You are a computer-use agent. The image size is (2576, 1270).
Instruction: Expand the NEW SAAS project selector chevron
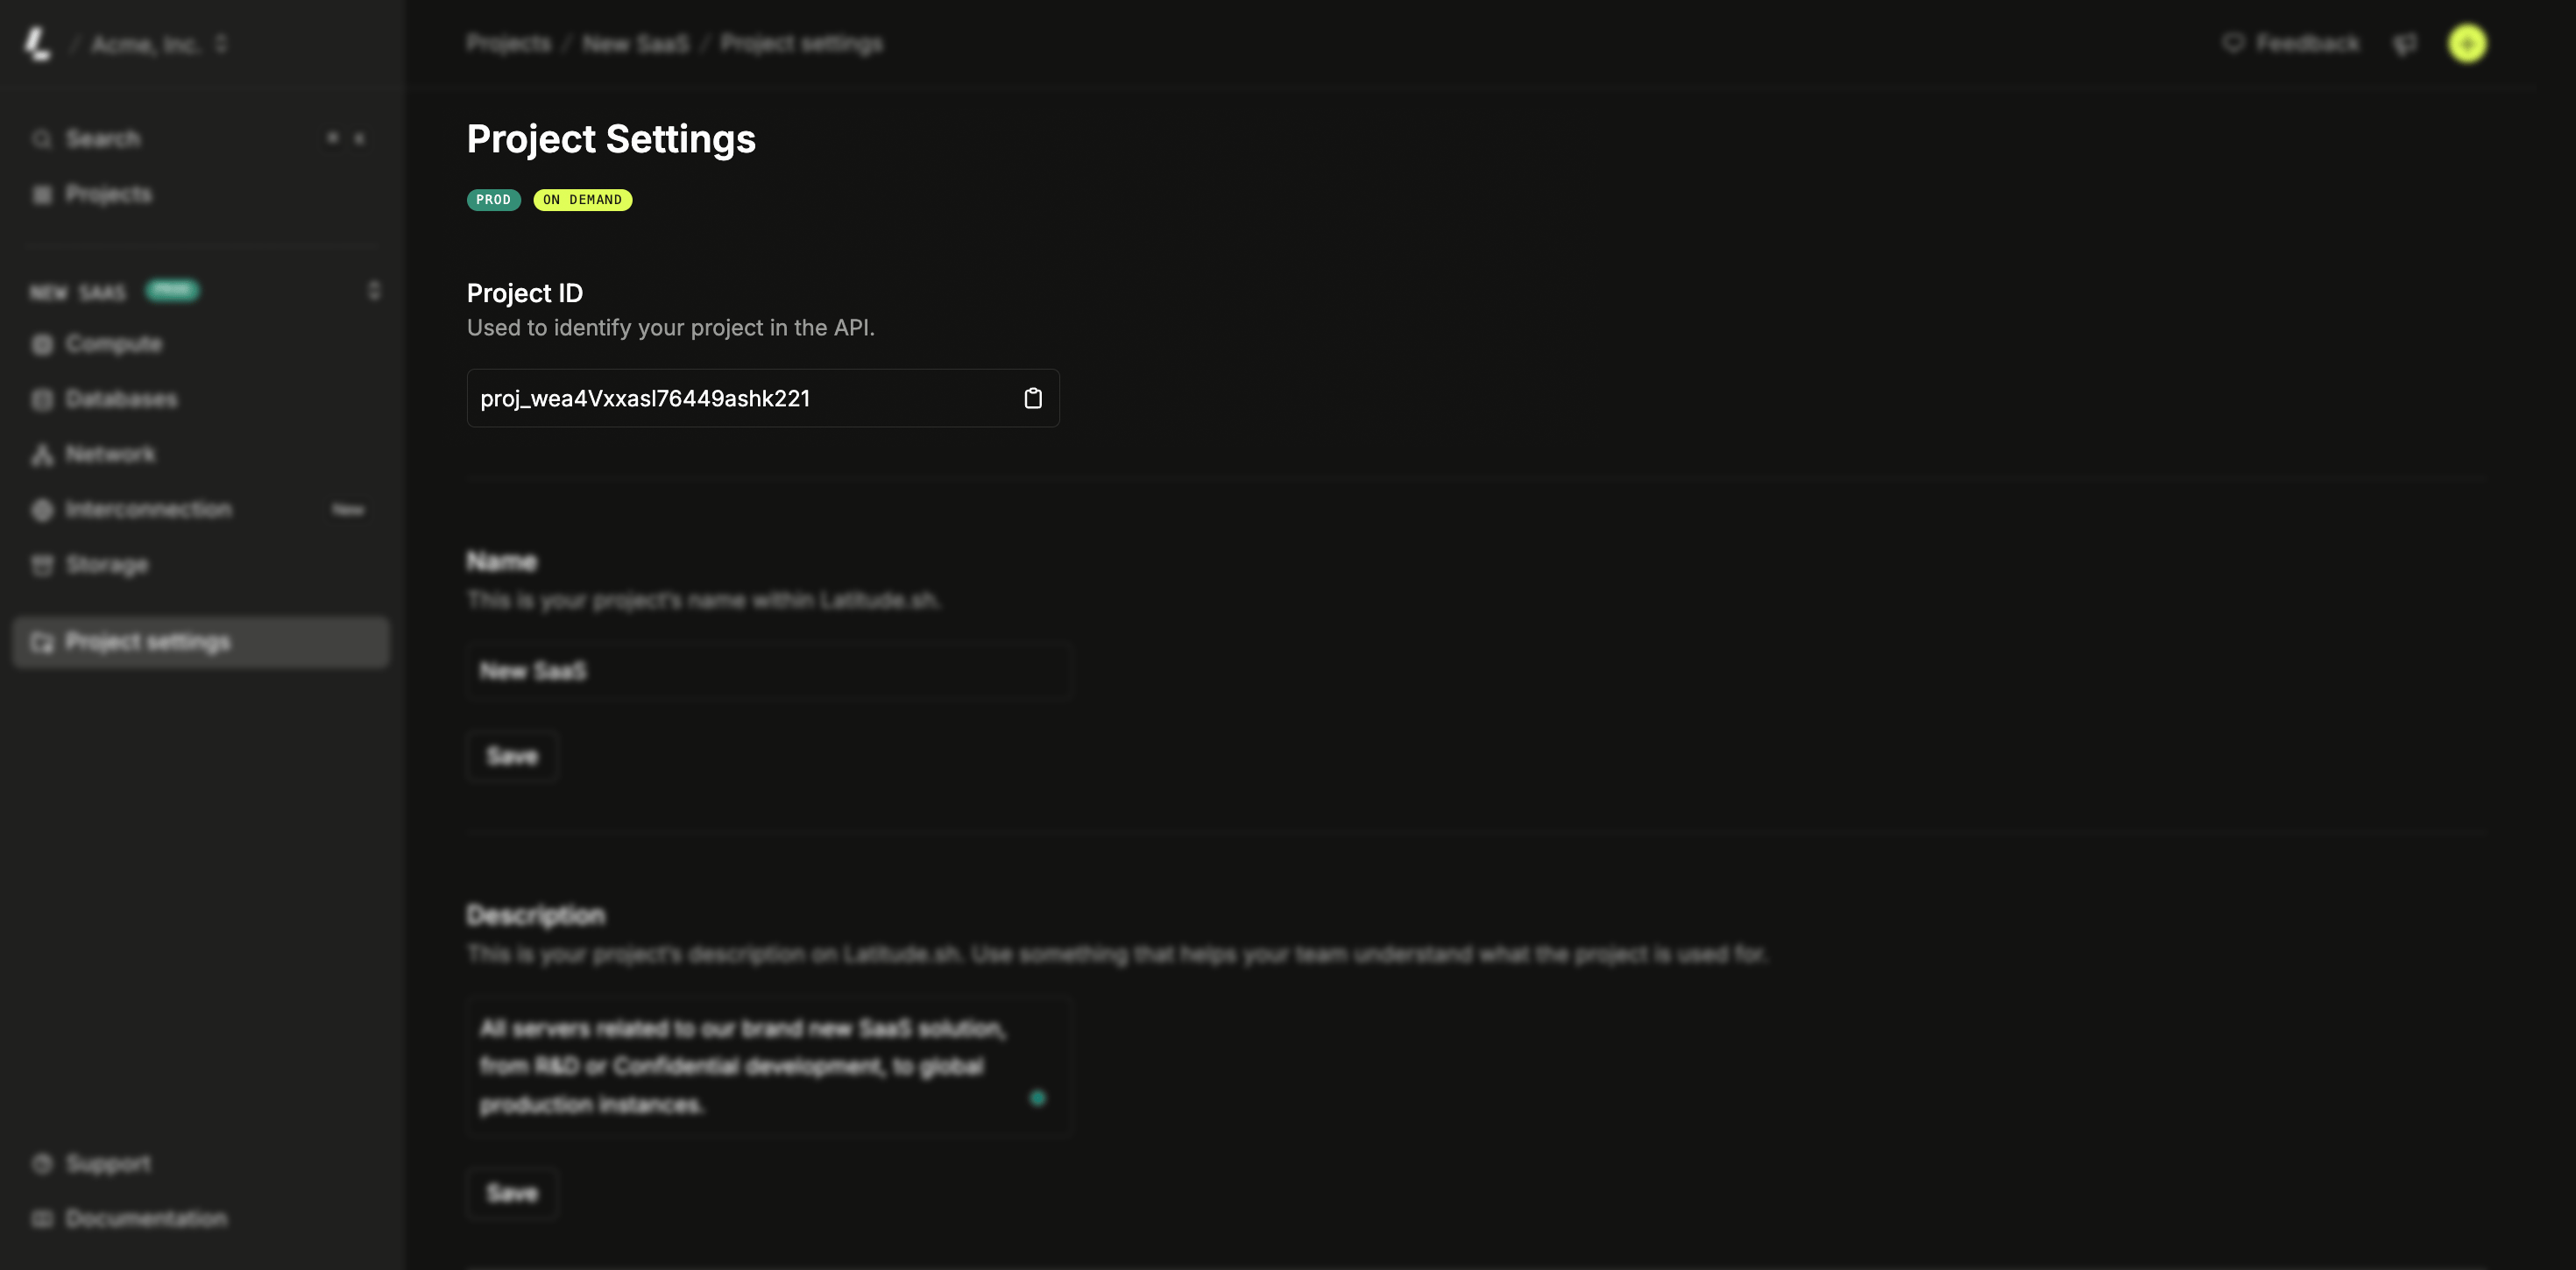(x=375, y=291)
